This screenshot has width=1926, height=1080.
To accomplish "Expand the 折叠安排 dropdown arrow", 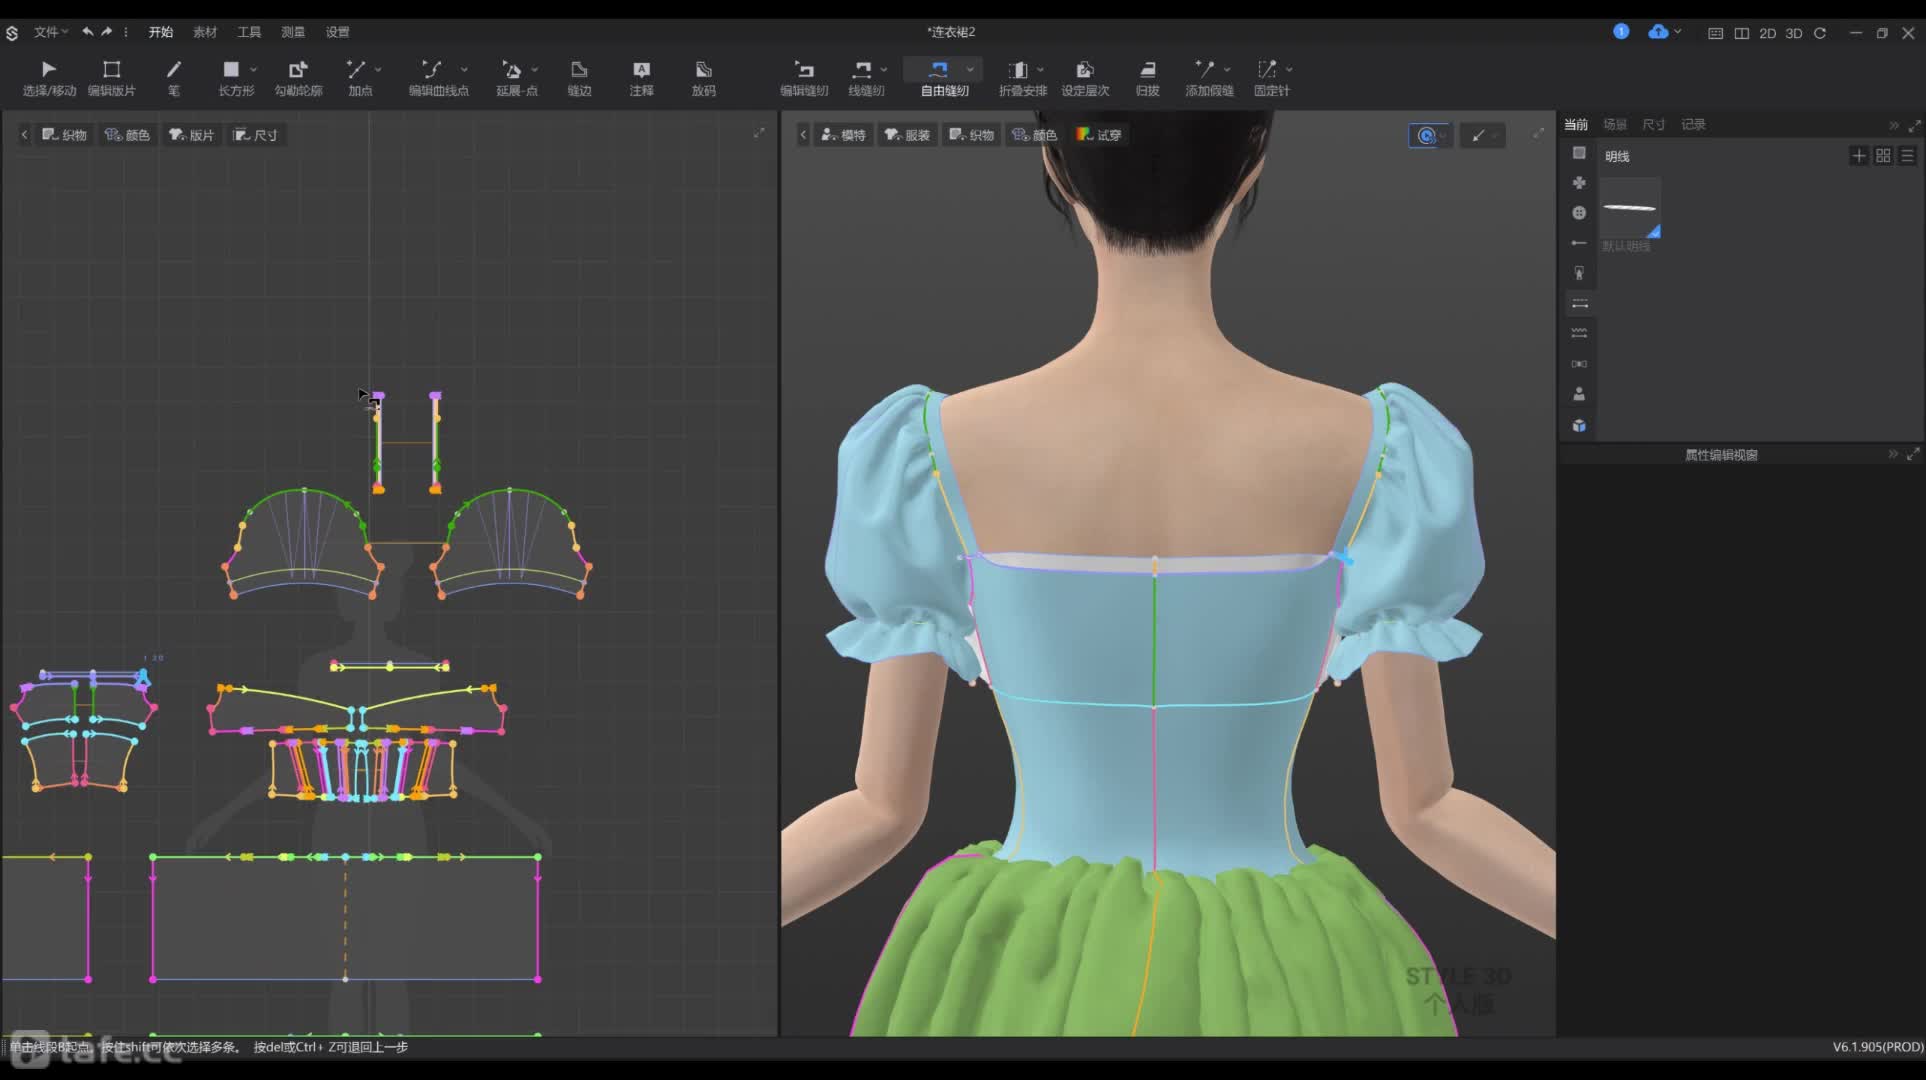I will (1041, 69).
